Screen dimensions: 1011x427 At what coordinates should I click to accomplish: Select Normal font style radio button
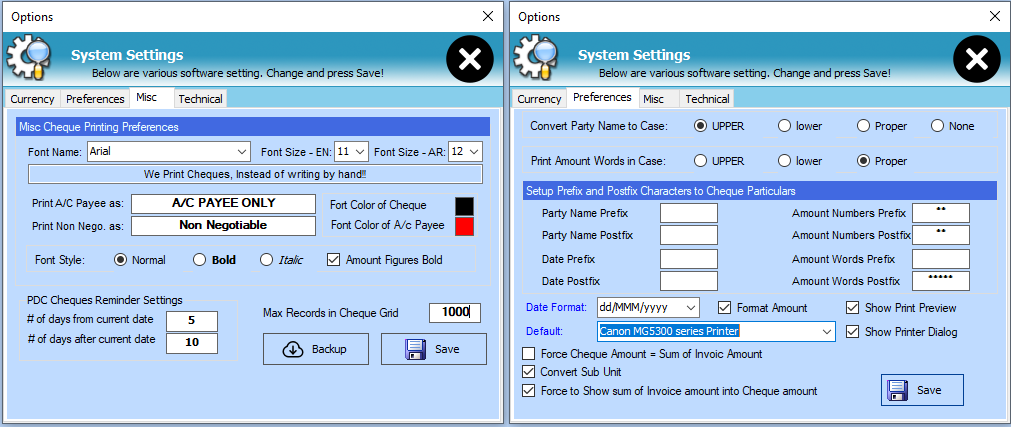point(119,260)
